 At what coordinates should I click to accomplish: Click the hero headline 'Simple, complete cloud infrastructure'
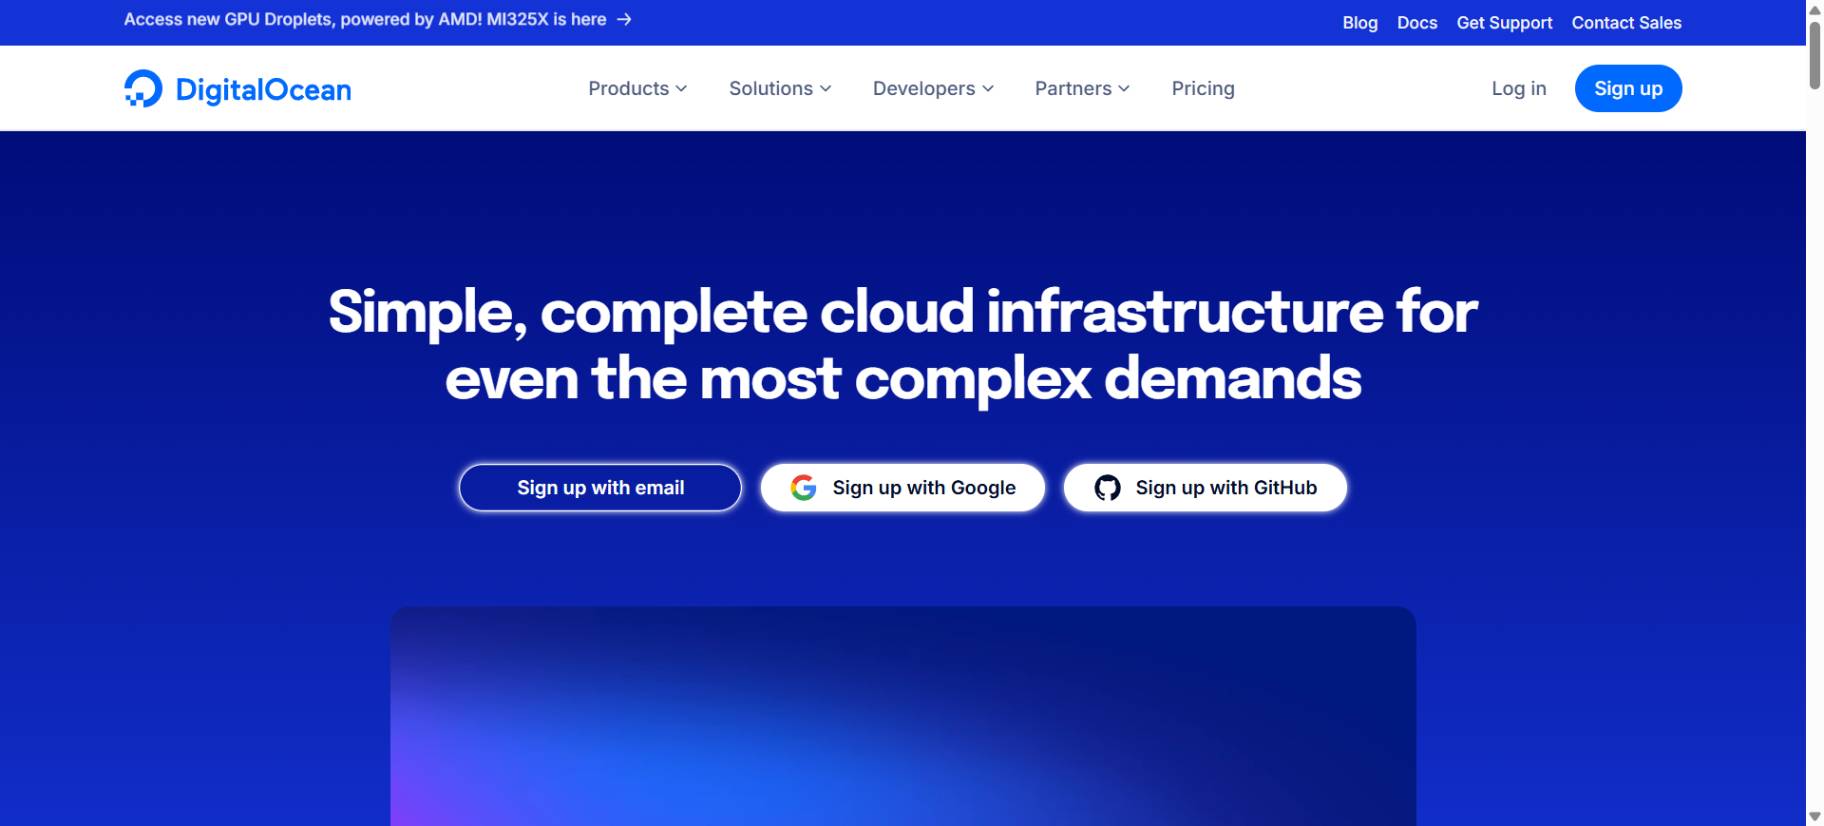(903, 344)
